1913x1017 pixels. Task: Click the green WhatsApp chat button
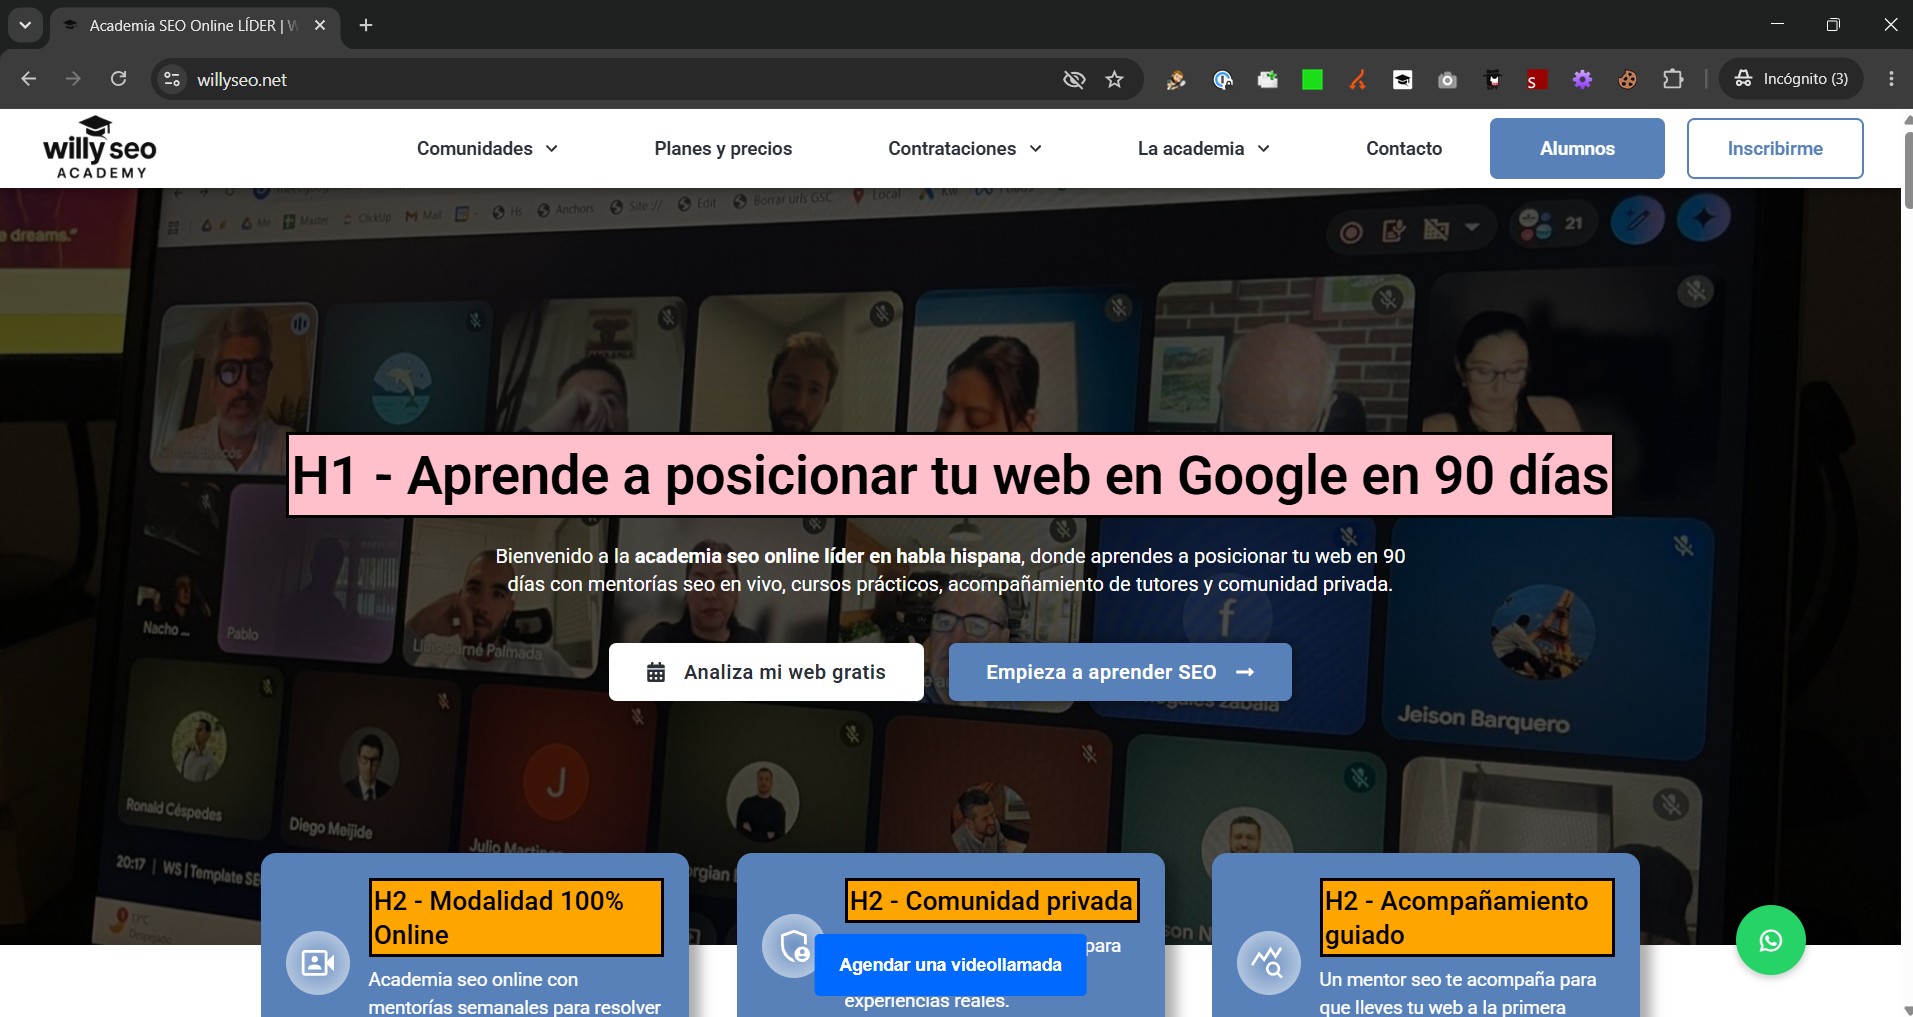point(1770,940)
